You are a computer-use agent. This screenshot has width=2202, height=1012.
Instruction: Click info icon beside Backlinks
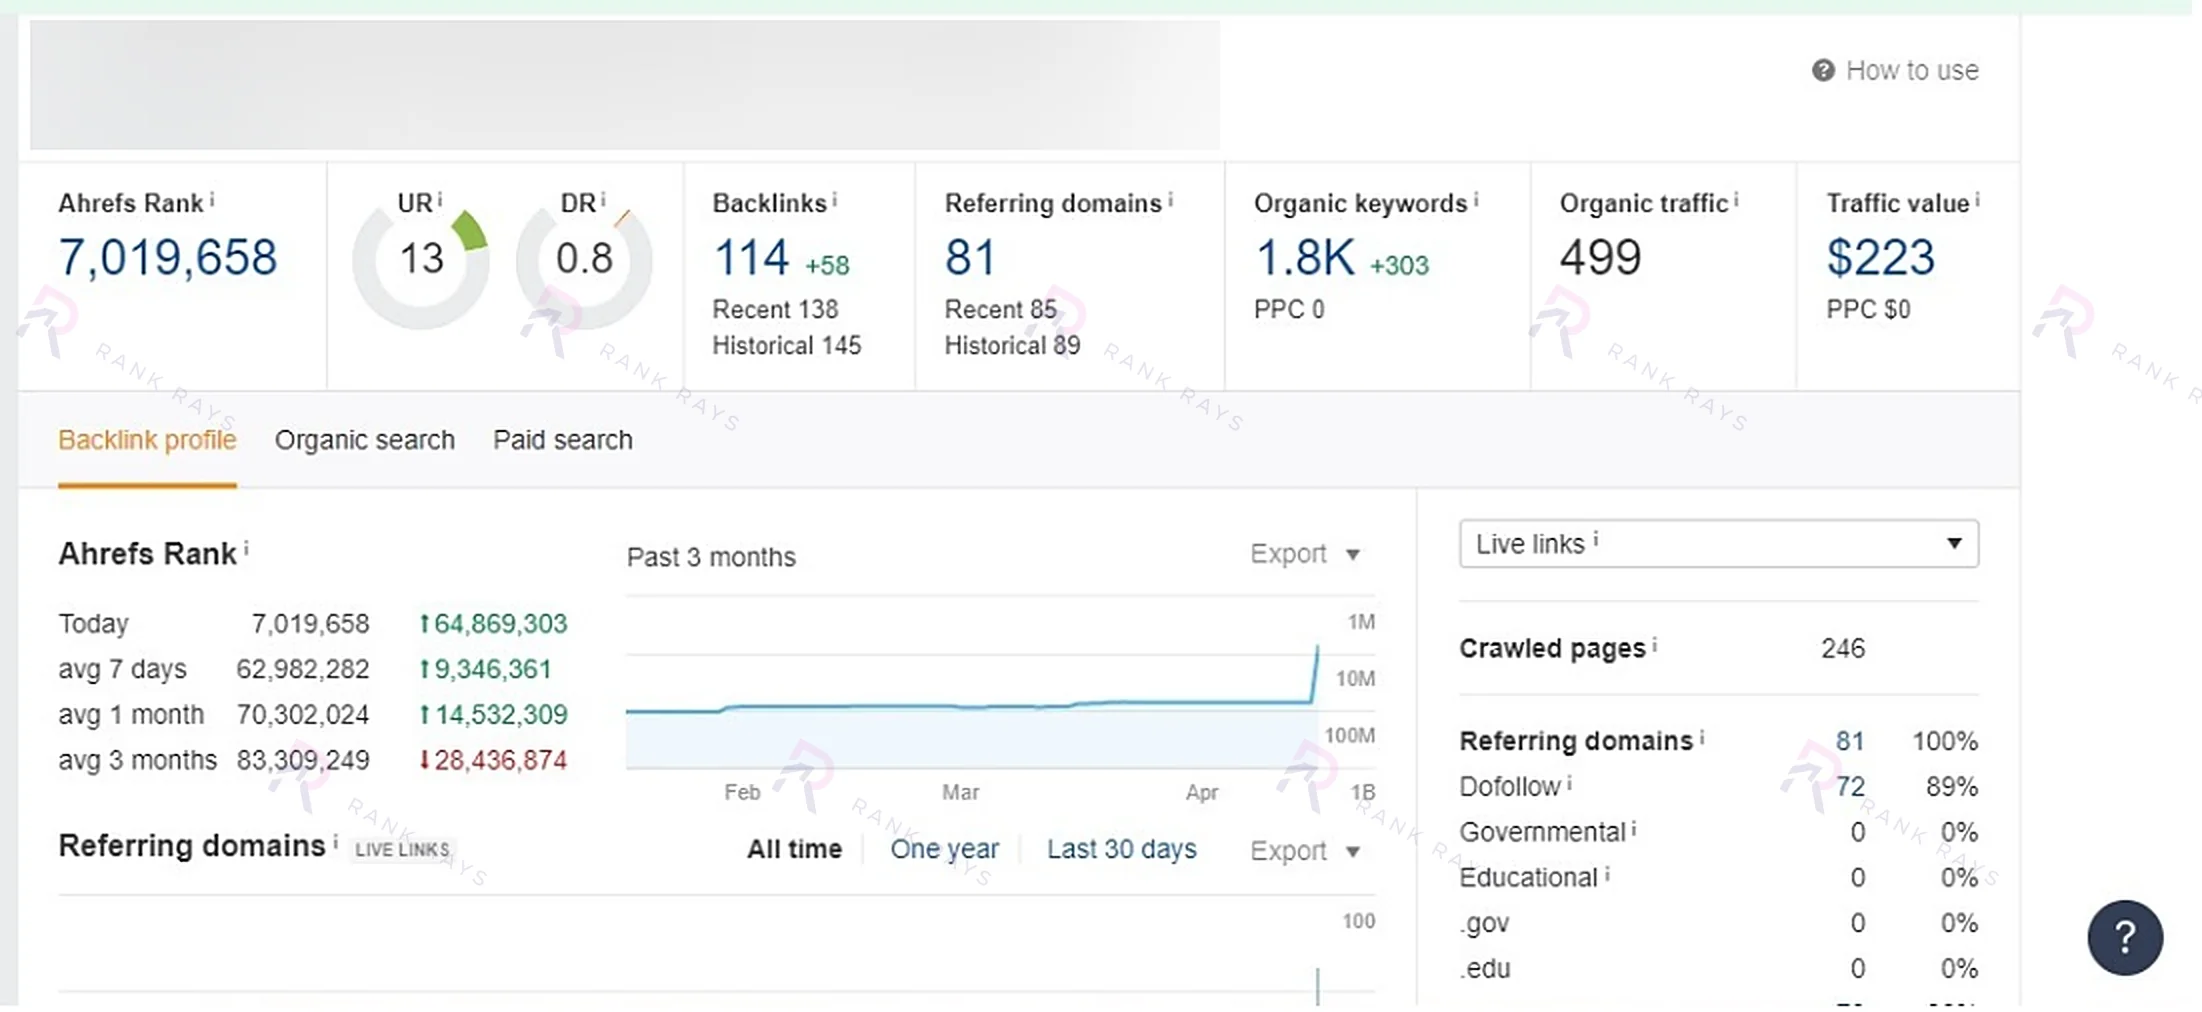click(x=835, y=200)
